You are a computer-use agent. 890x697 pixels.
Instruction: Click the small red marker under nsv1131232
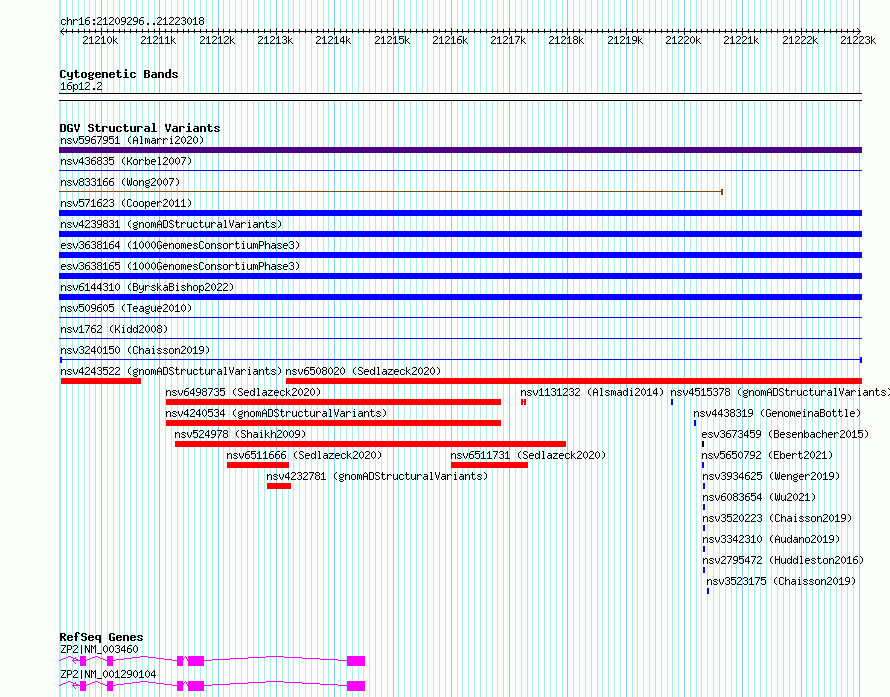(x=523, y=402)
